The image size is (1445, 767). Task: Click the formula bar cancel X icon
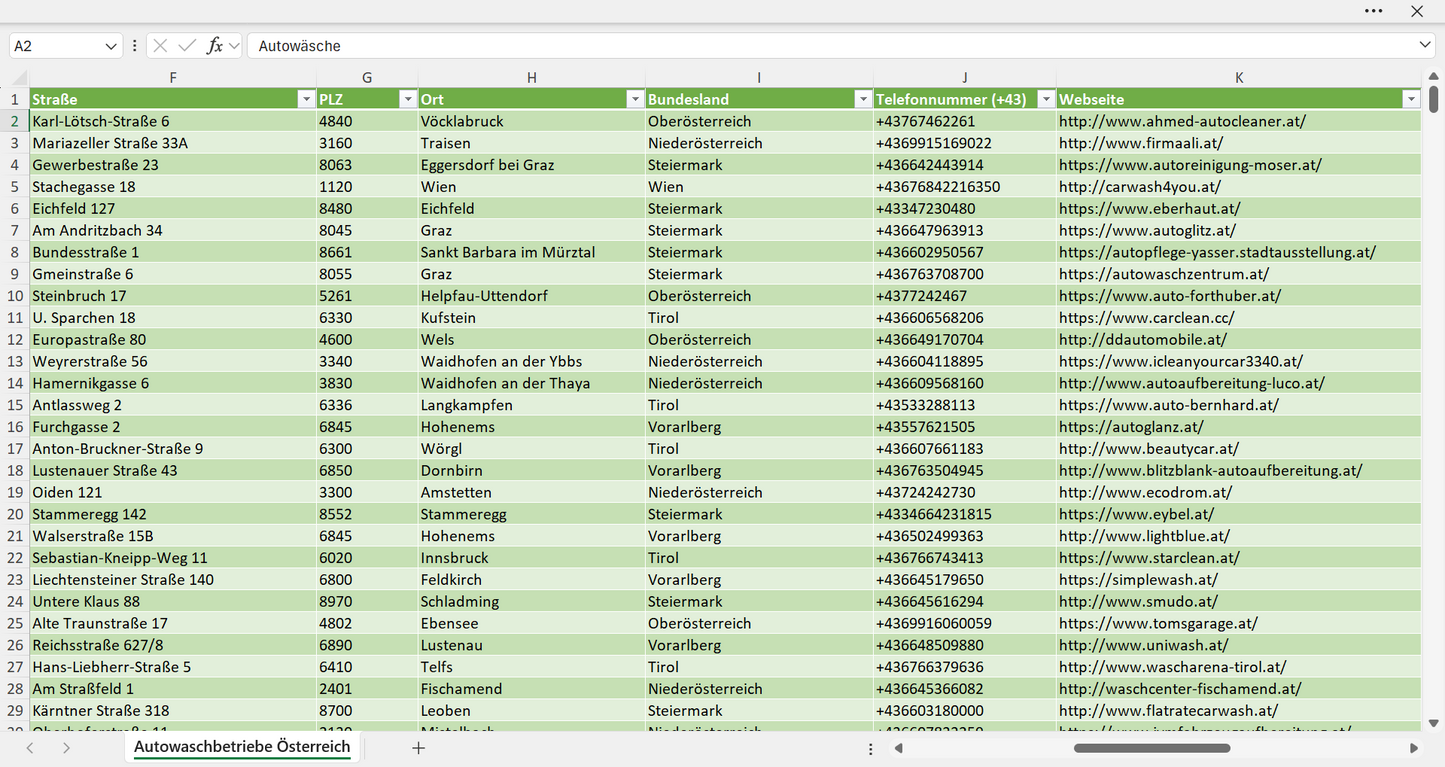[160, 46]
